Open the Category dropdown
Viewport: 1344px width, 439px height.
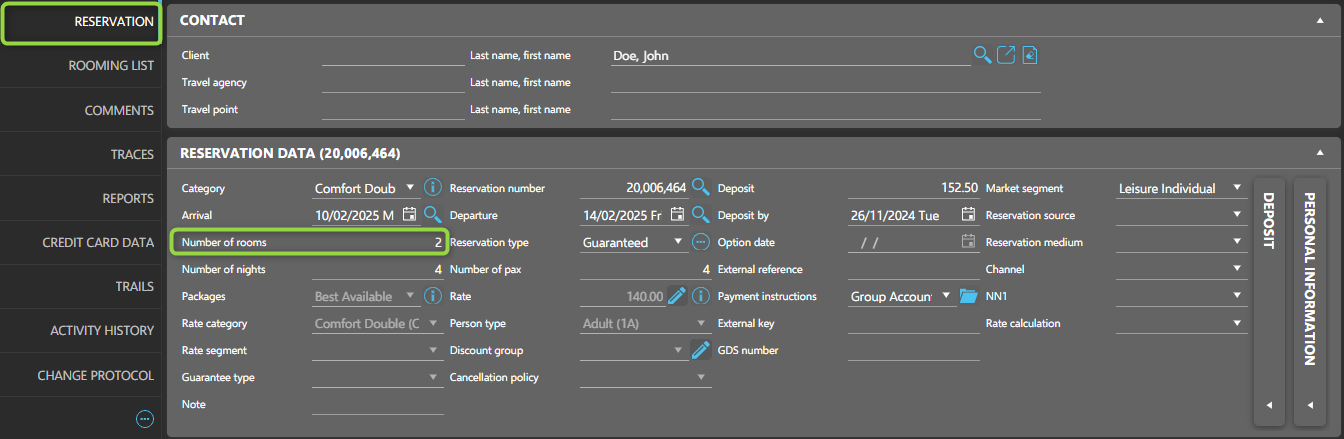click(410, 188)
